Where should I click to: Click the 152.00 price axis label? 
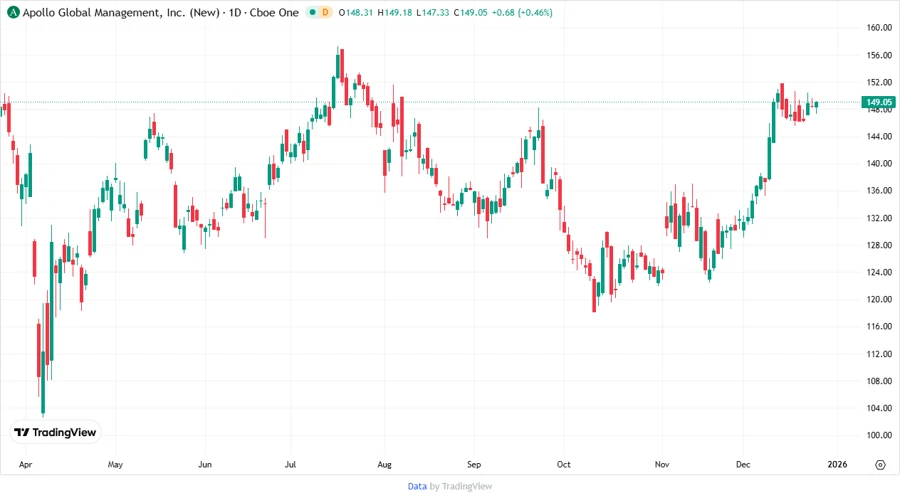(879, 82)
